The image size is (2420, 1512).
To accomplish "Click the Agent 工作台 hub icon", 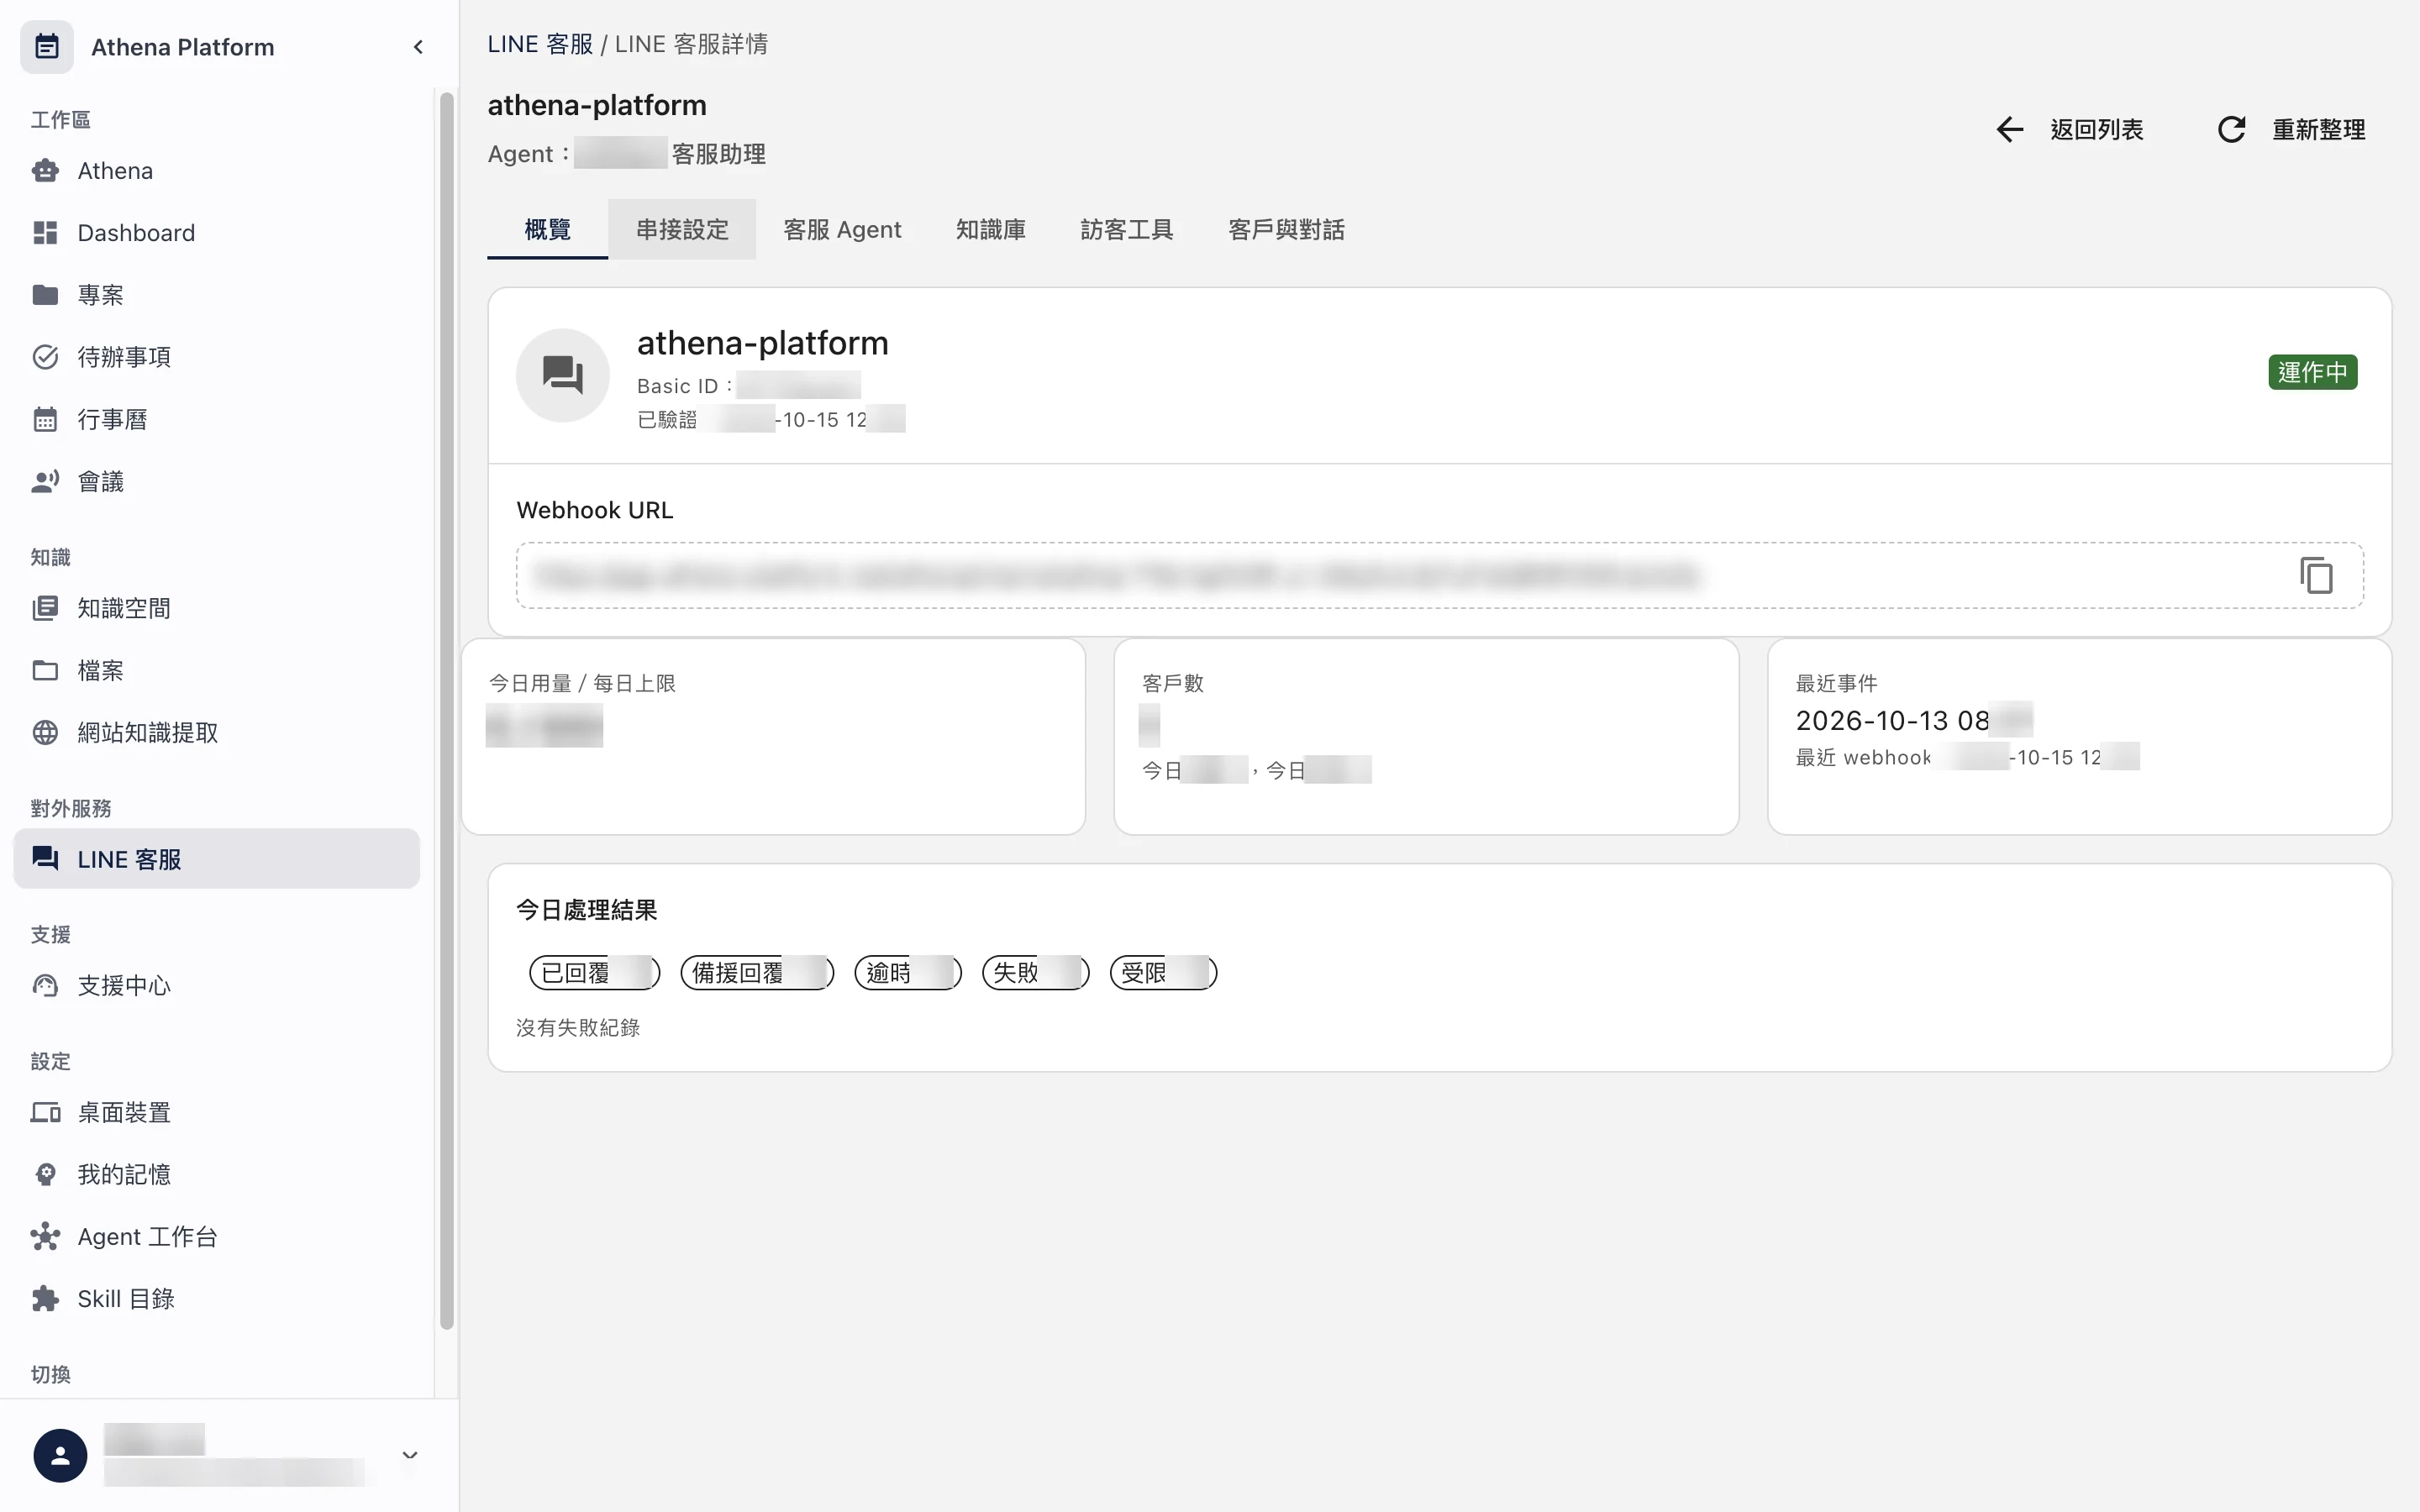I will pos(45,1237).
